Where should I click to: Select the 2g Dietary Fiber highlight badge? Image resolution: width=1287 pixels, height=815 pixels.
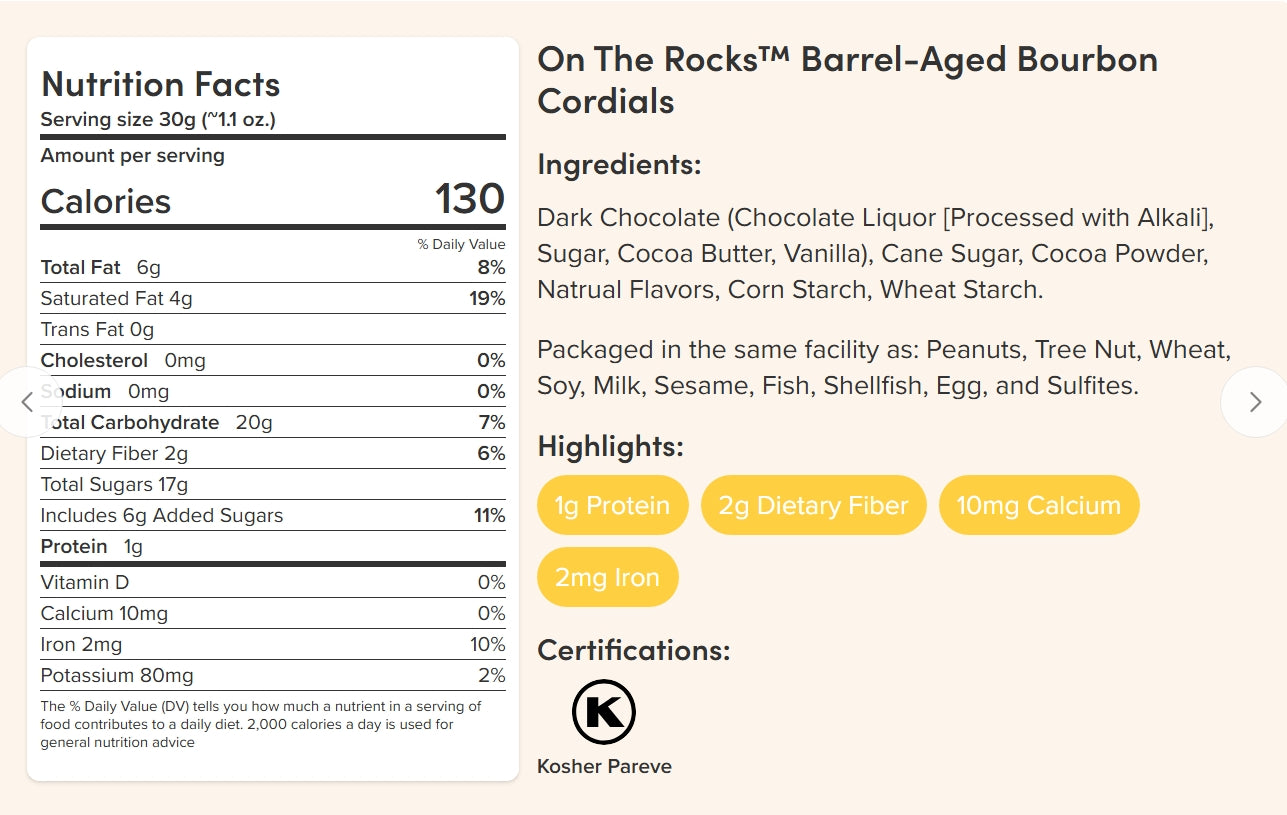(813, 505)
